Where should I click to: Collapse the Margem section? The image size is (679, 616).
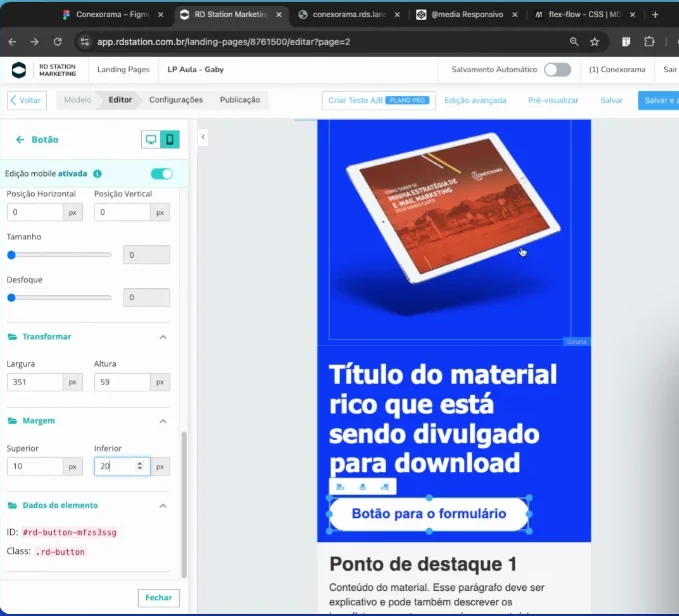point(163,421)
